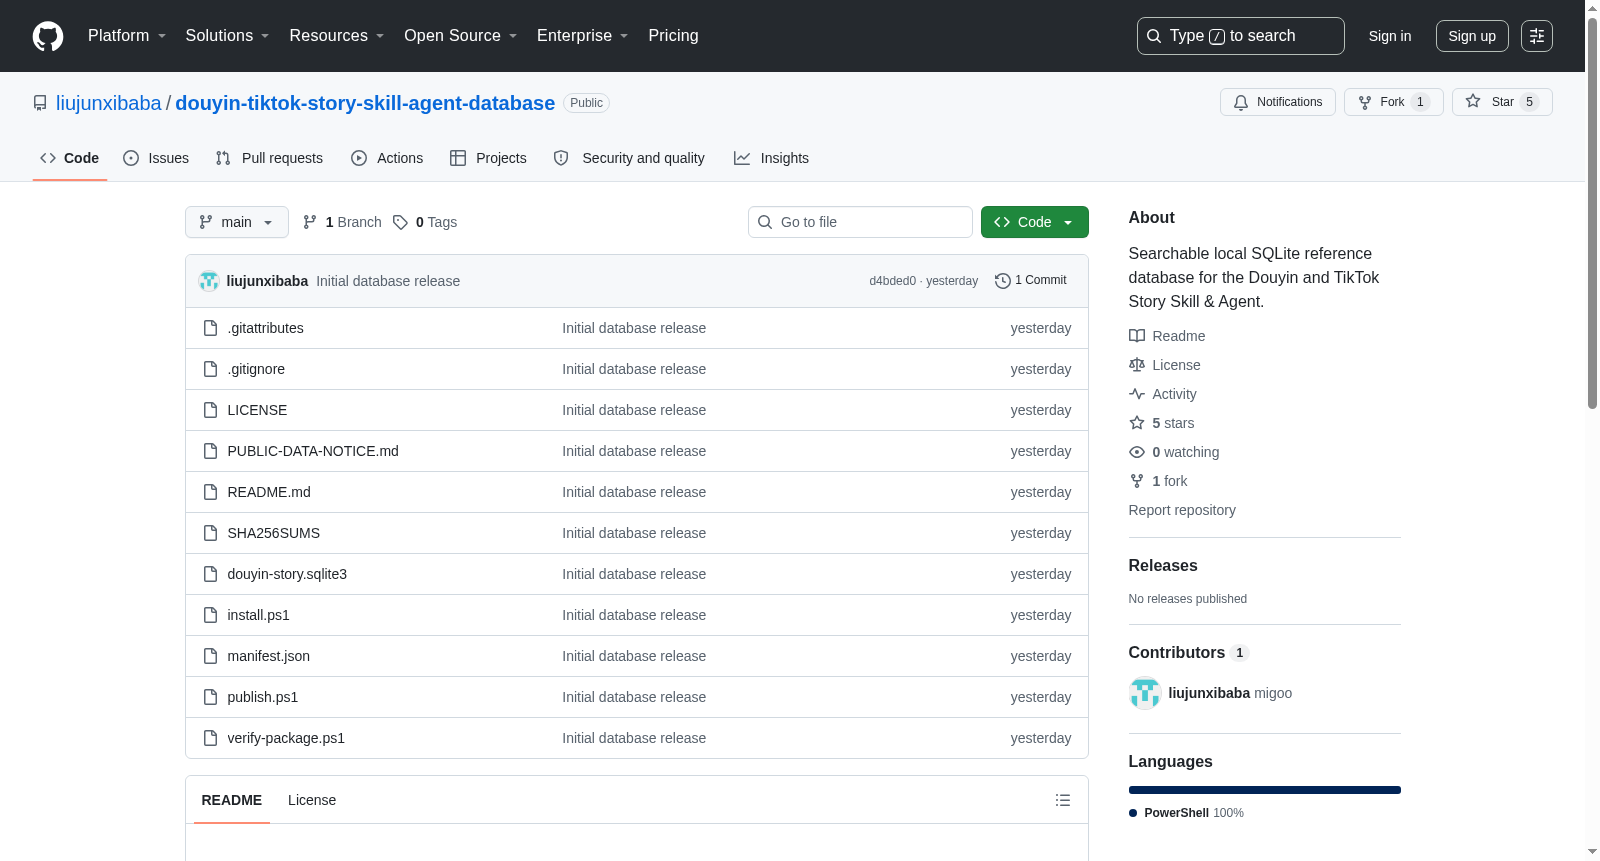The image size is (1600, 861).
Task: Click the eye icon beside 0 watching
Action: click(1137, 452)
